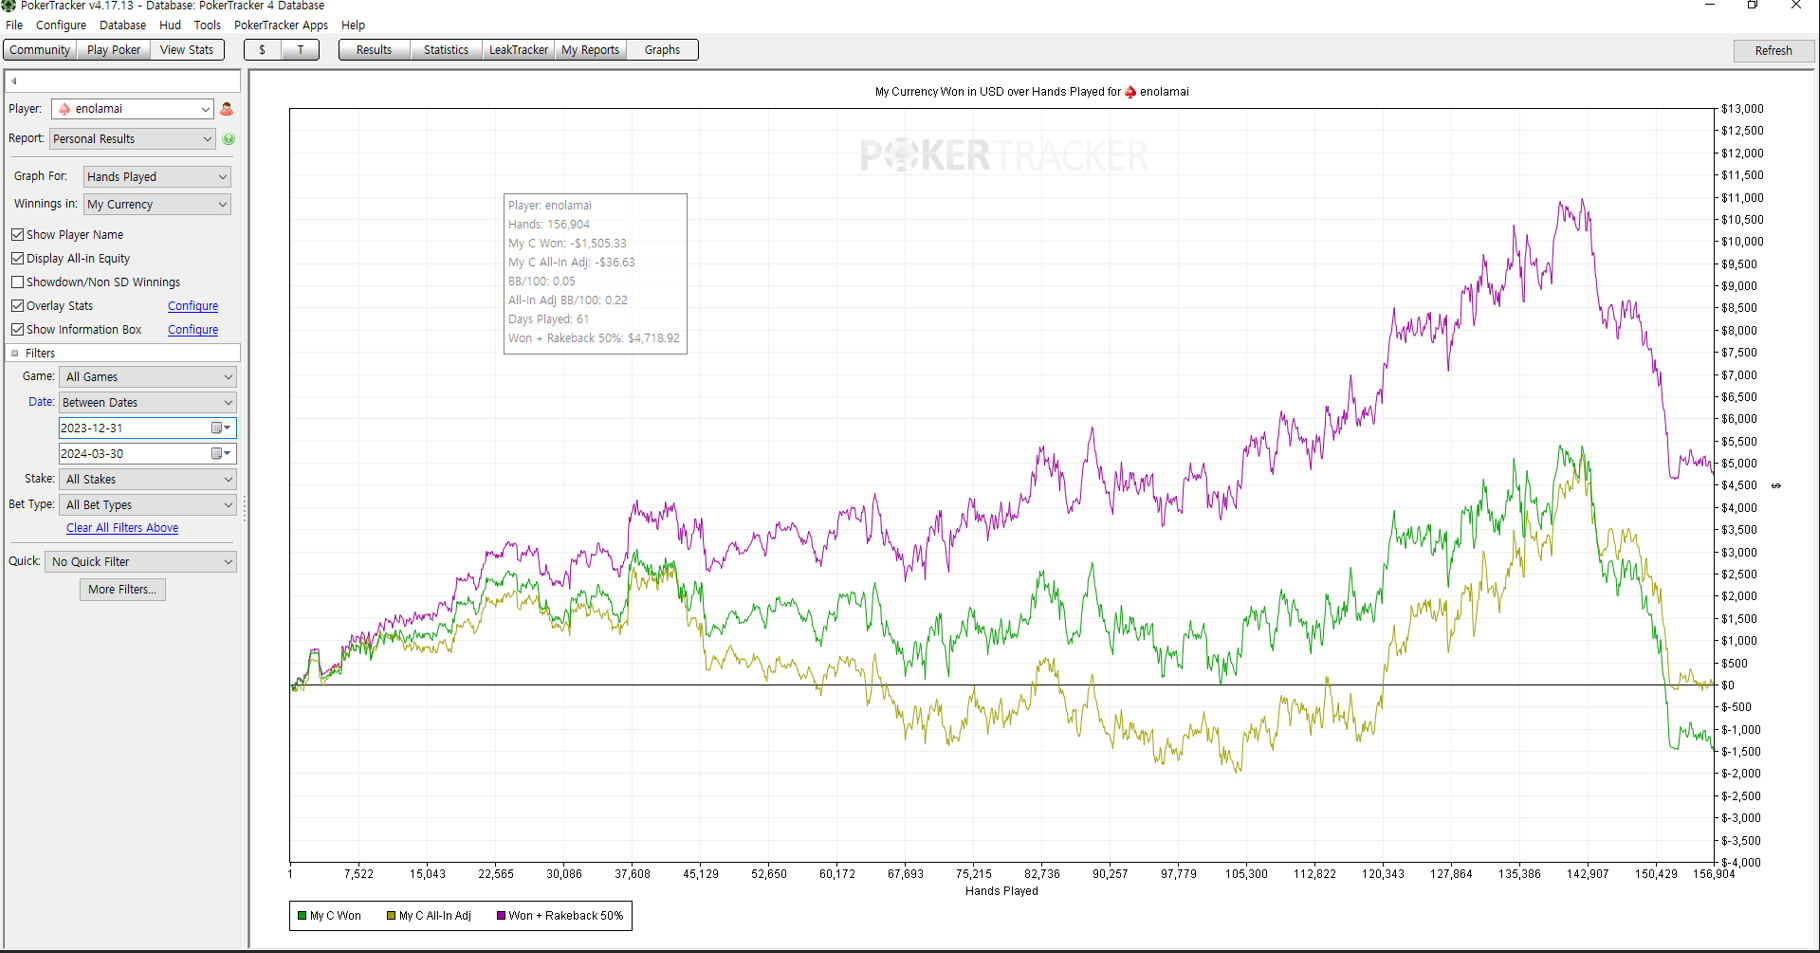Enable Showdown/Non SD Winnings

point(18,283)
